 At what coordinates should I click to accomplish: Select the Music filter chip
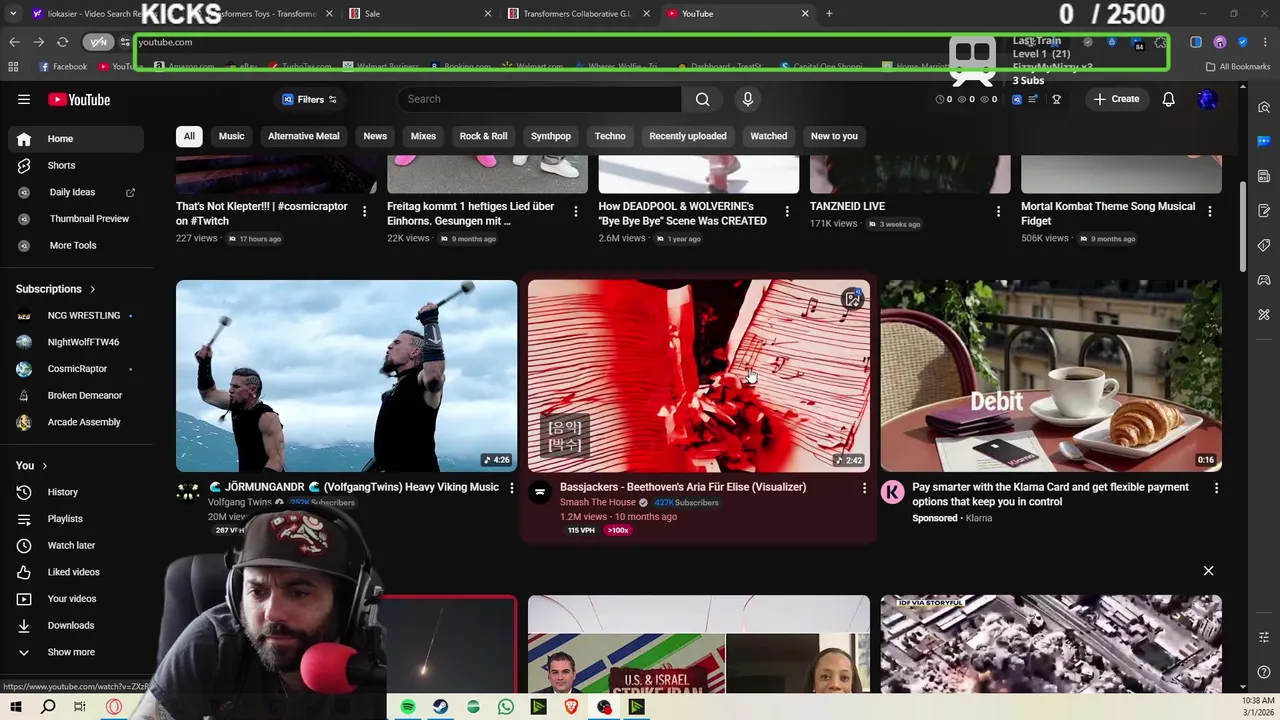click(x=231, y=136)
